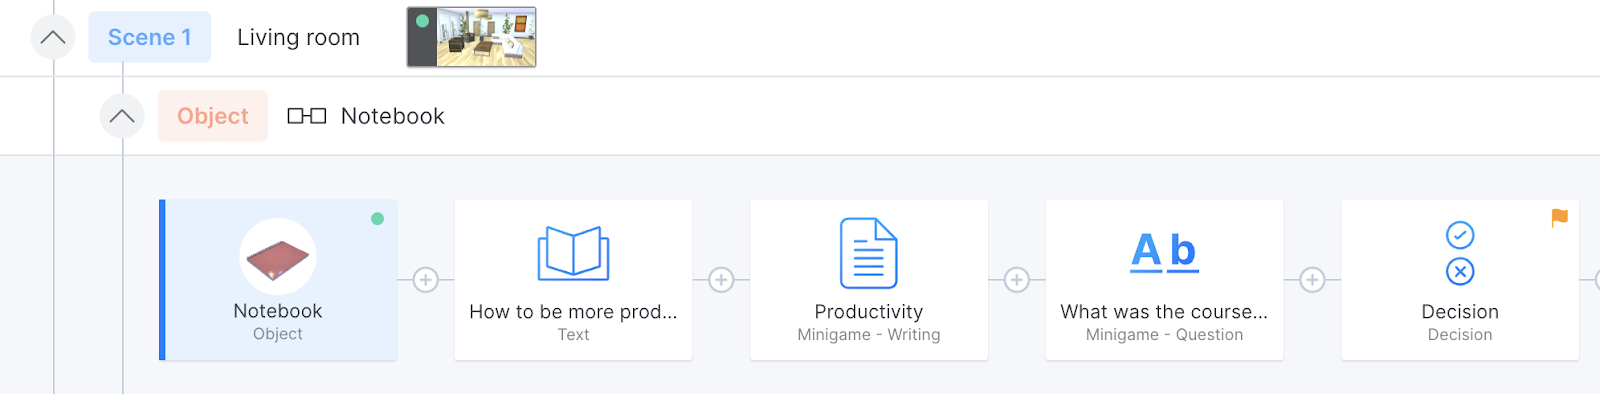Collapse the Notebook object section chevron
The width and height of the screenshot is (1600, 394).
122,116
